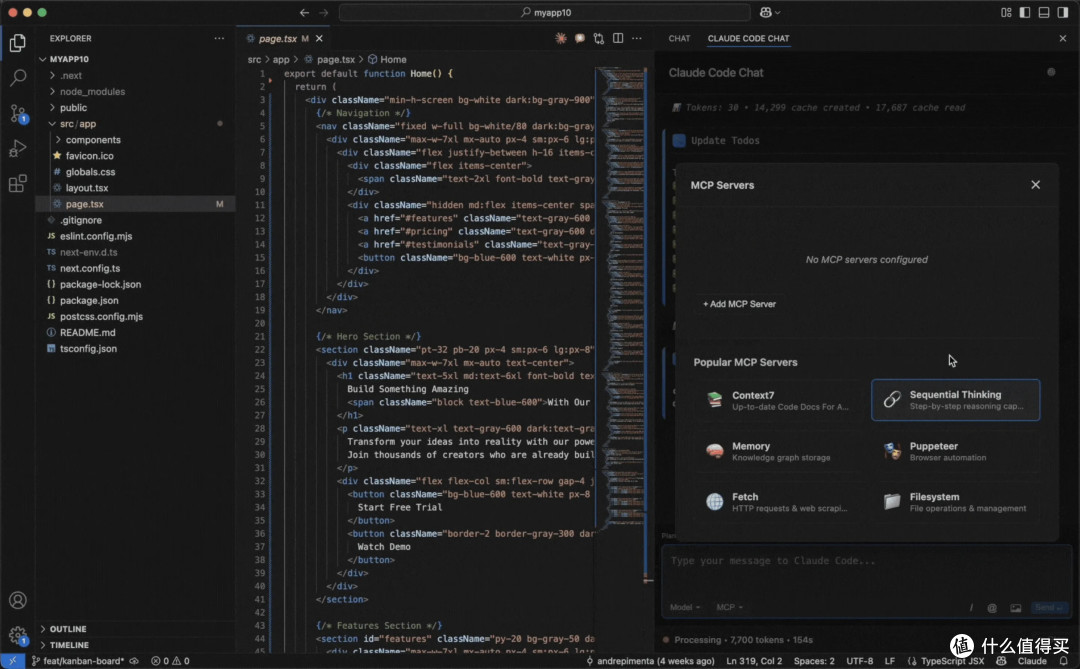1080x669 pixels.
Task: Expand the .next folder
Action: 135,76
